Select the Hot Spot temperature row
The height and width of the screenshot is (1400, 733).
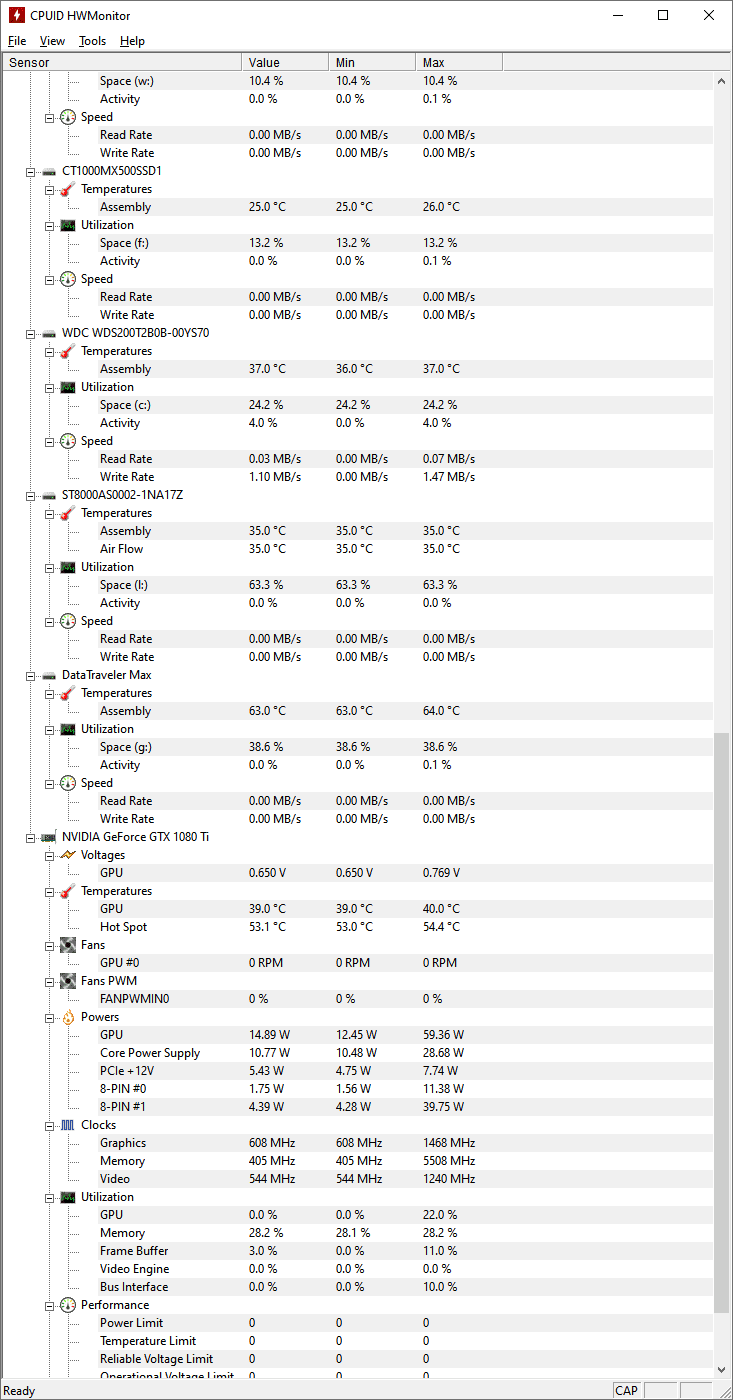(x=123, y=927)
